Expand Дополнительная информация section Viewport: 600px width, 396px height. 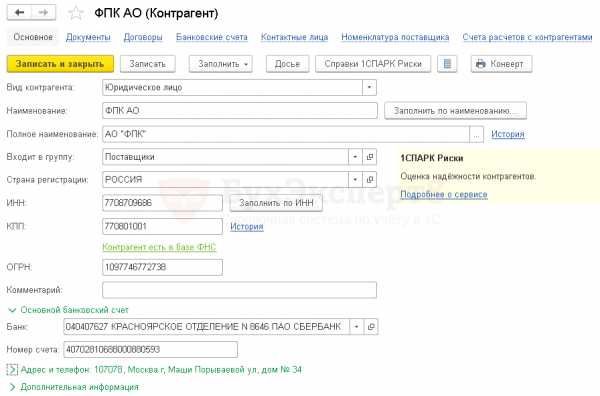12,387
